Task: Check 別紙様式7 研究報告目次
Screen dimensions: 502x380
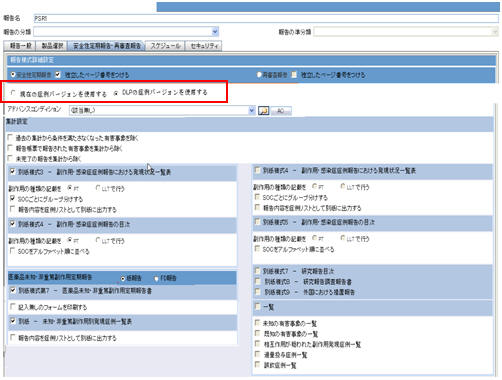Action: pos(257,271)
